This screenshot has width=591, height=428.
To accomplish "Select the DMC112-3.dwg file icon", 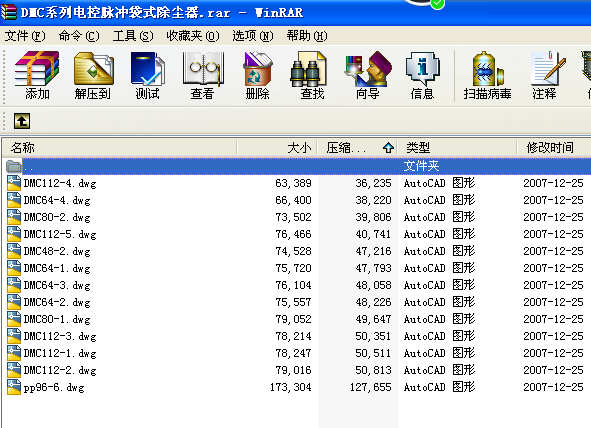I will point(14,336).
